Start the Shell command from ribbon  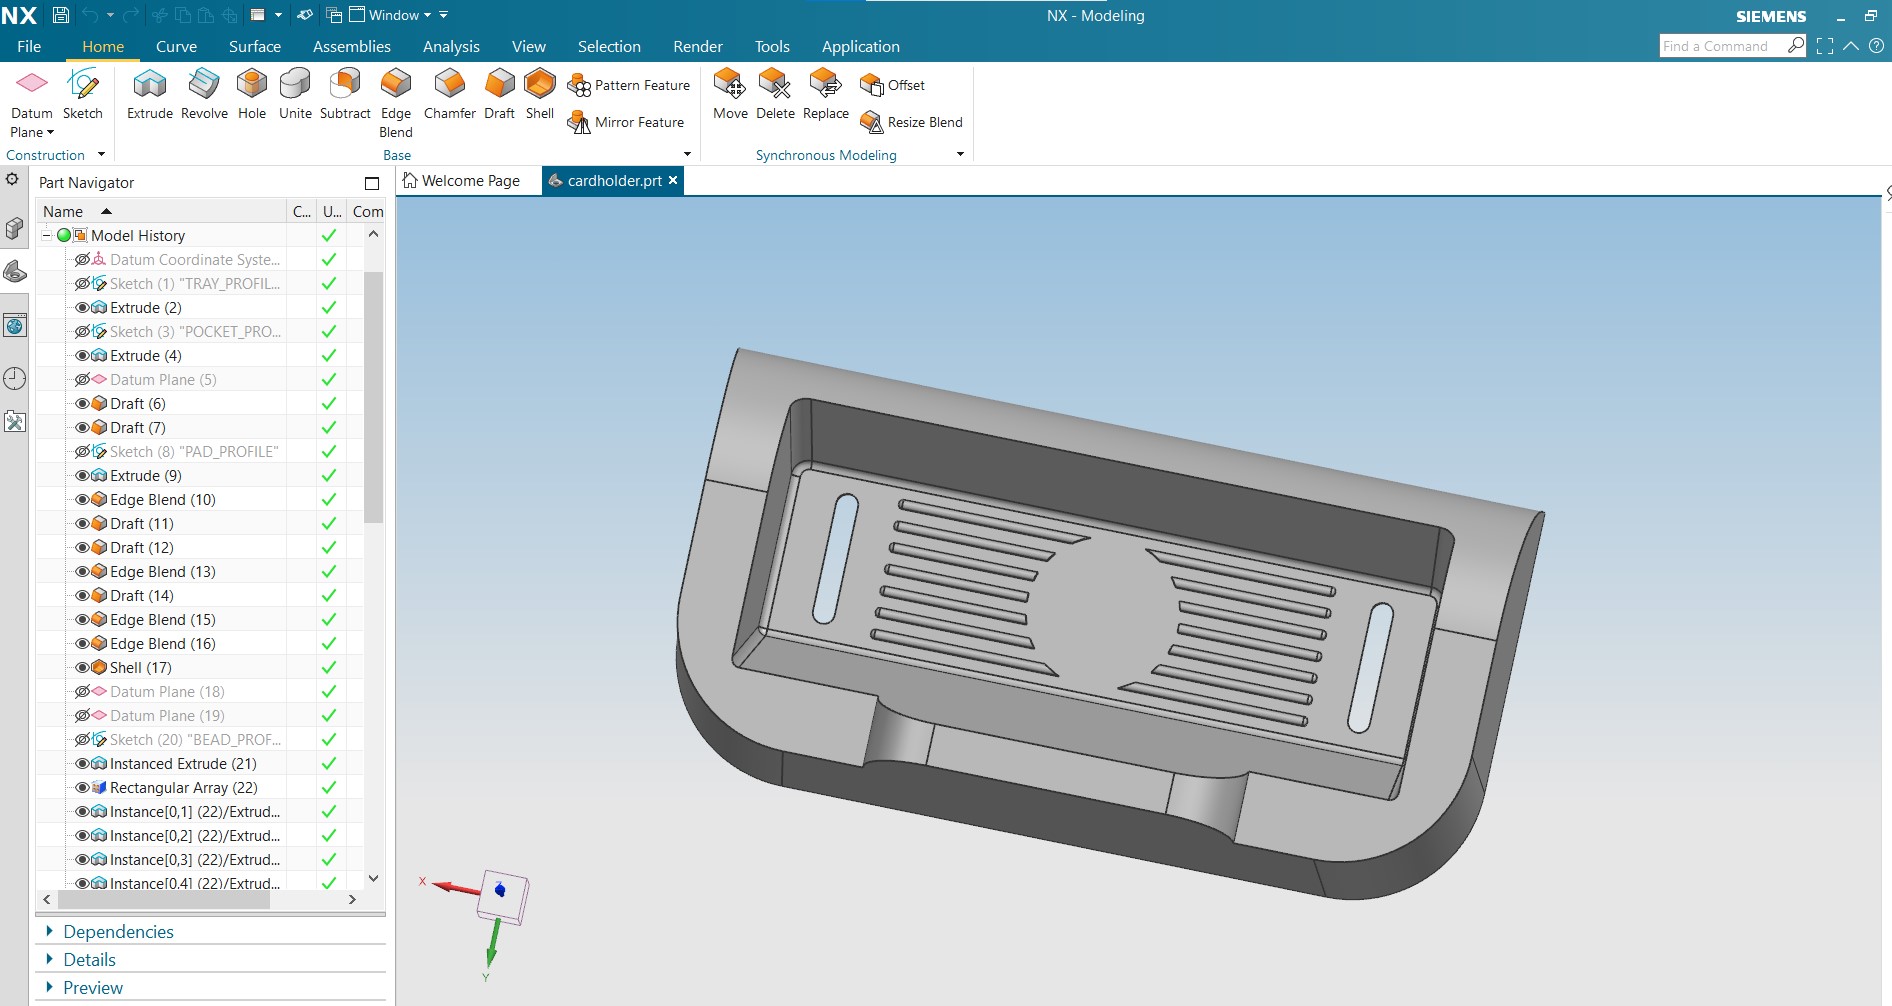tap(540, 94)
